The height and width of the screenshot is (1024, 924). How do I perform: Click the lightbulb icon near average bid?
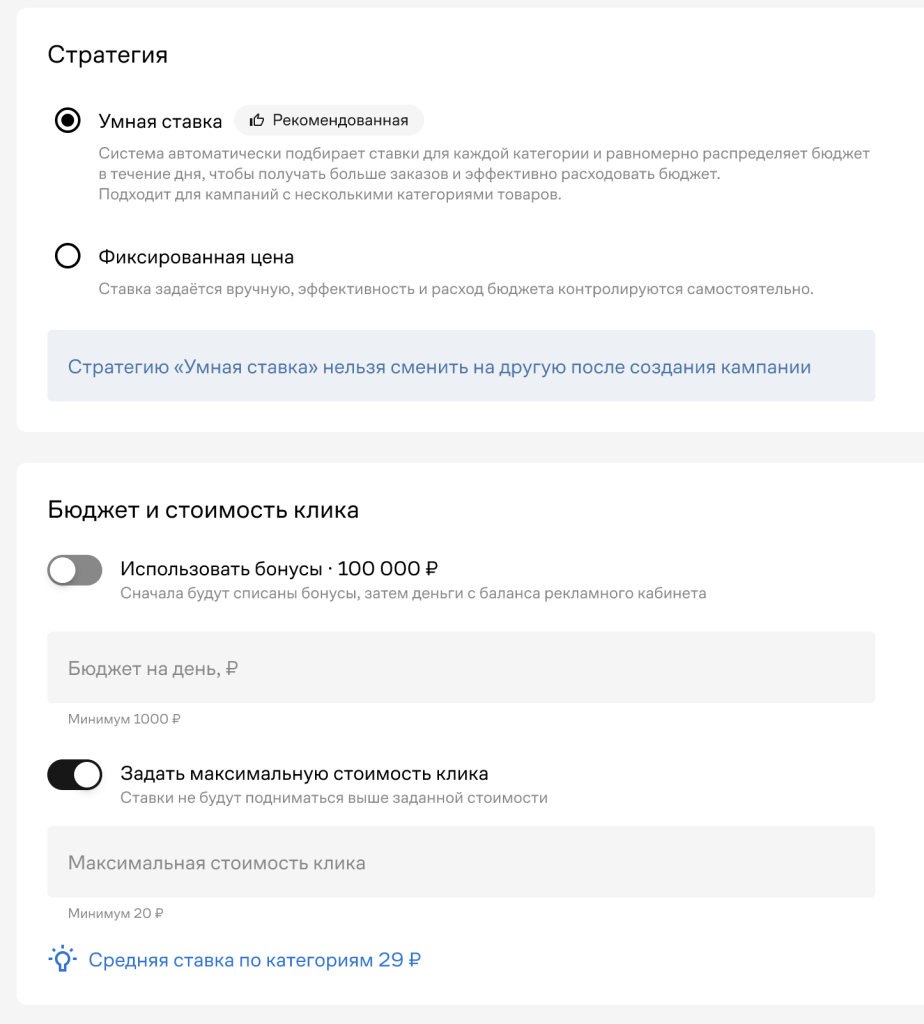point(62,959)
